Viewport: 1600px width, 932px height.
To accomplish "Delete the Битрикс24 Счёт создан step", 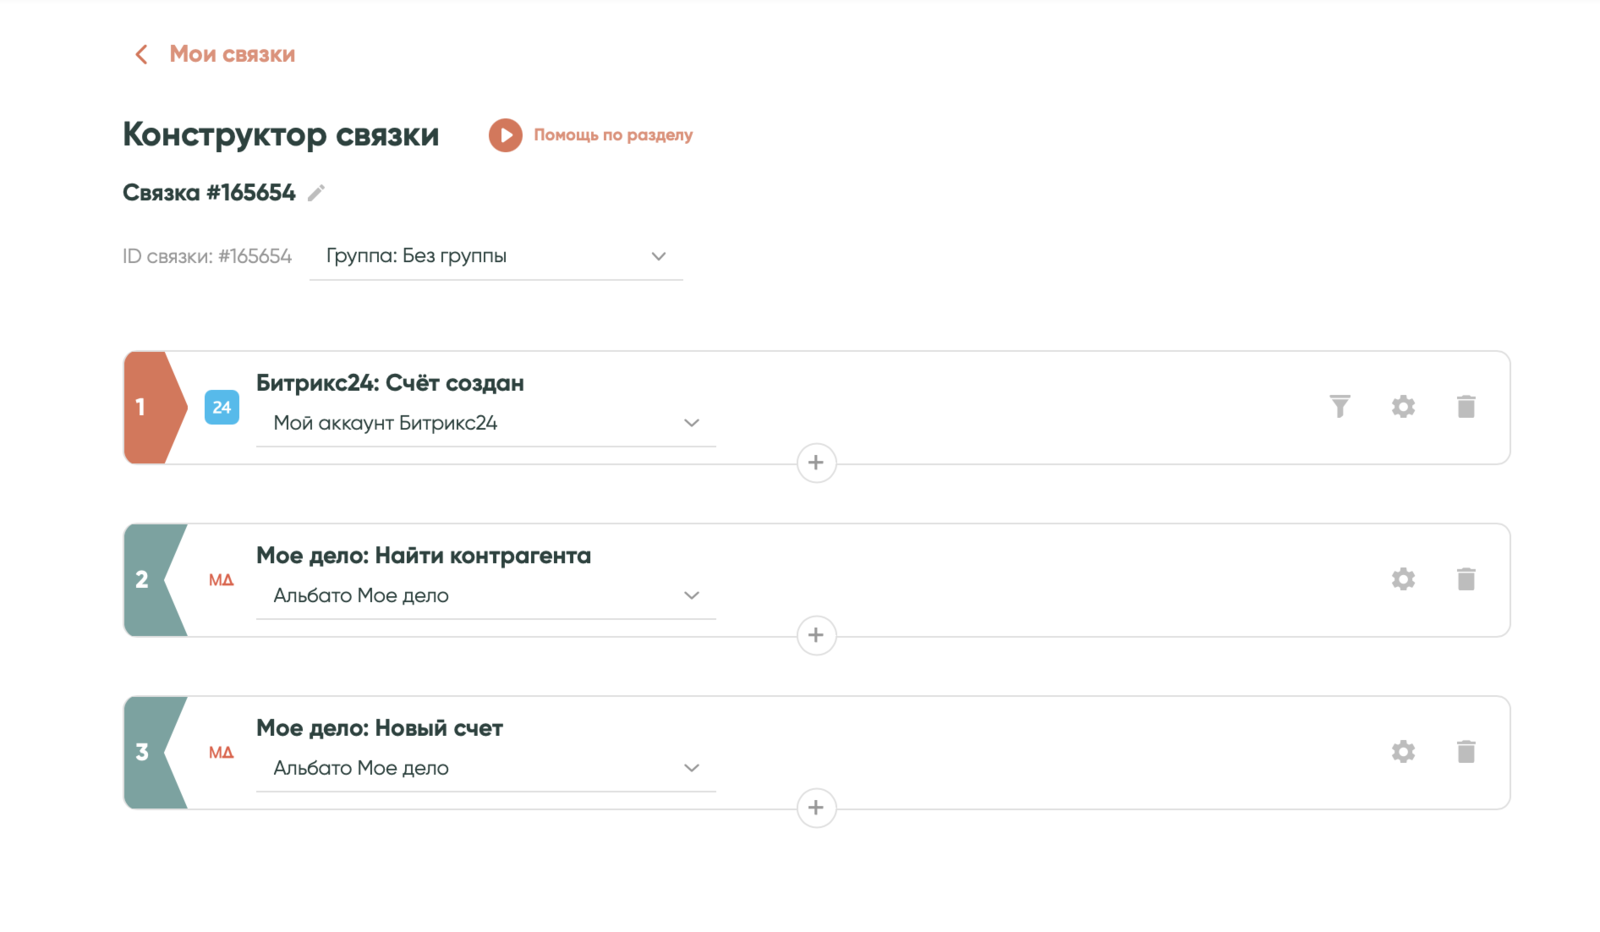I will [x=1466, y=406].
